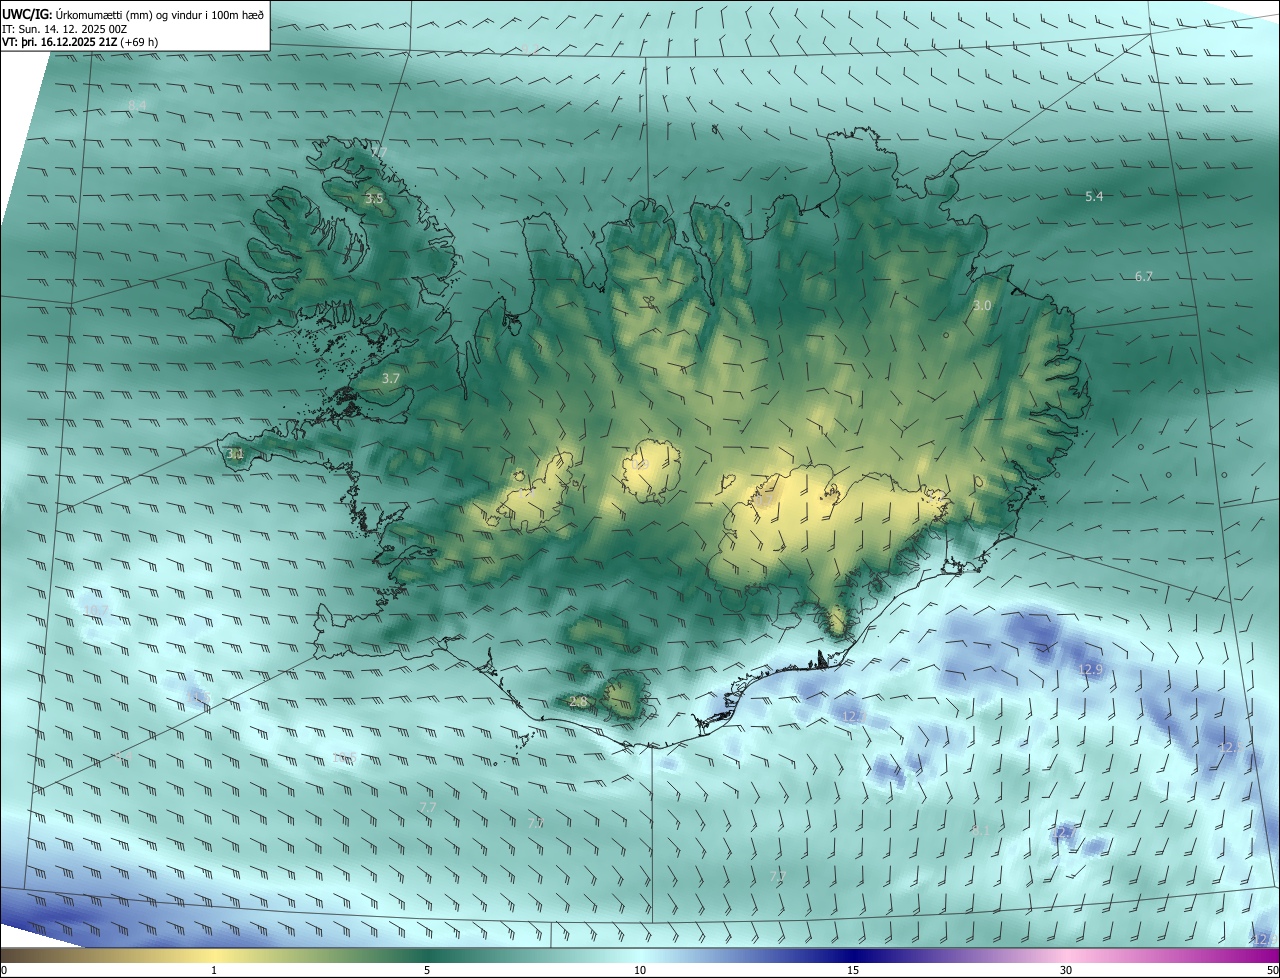Click the 3.0 value label on land
The image size is (1280, 978).
pyautogui.click(x=982, y=306)
